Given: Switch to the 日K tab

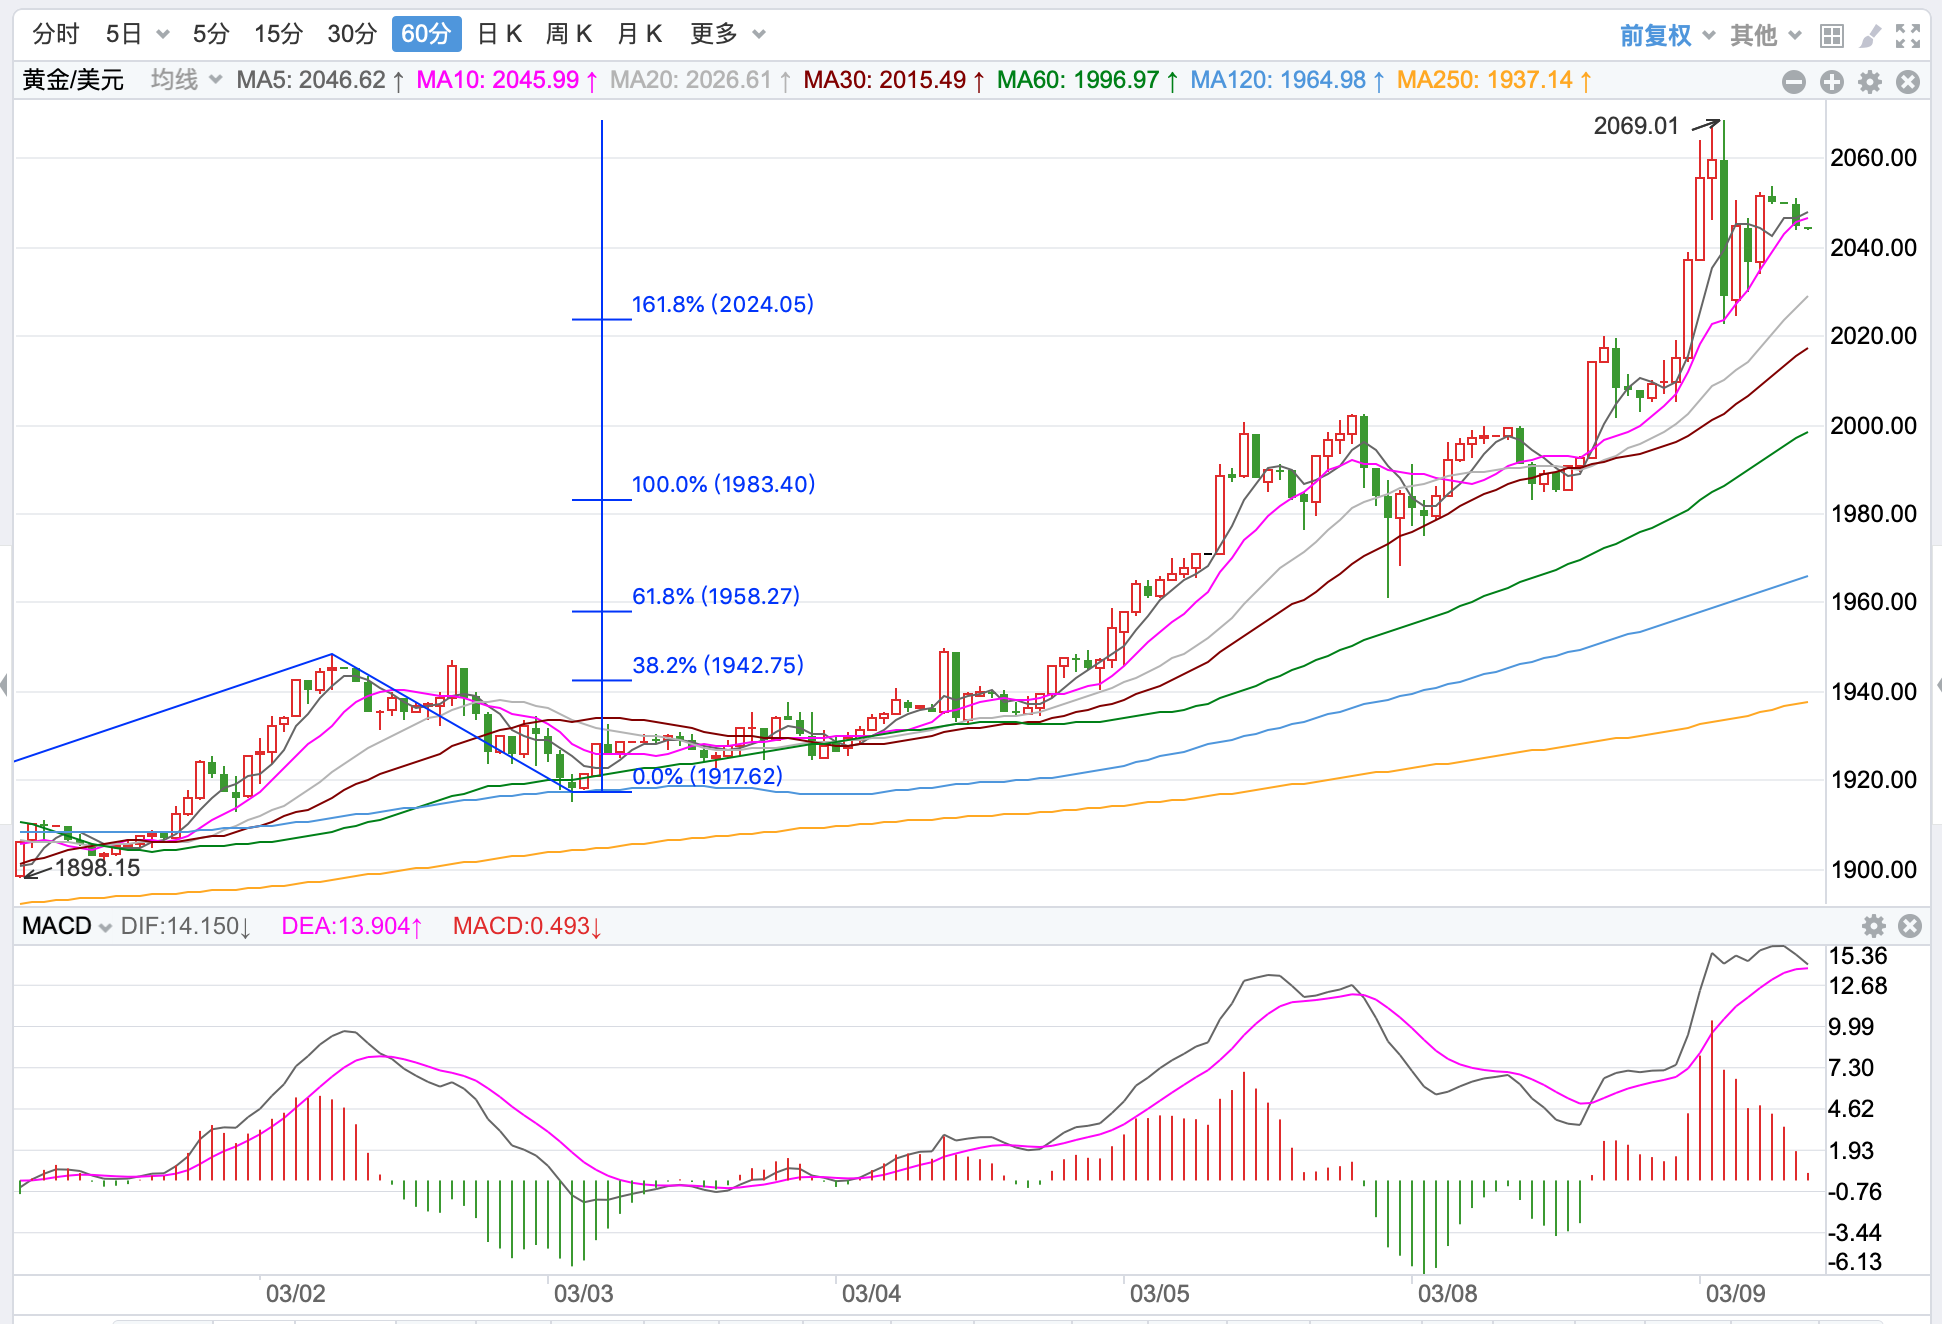Looking at the screenshot, I should point(499,34).
